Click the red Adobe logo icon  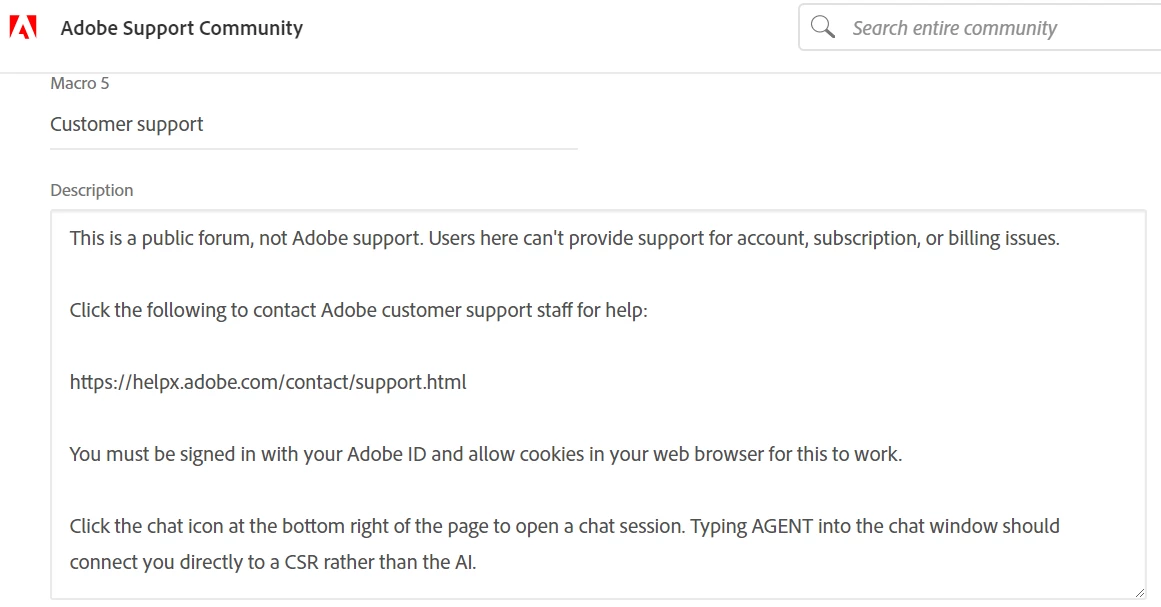pos(23,28)
